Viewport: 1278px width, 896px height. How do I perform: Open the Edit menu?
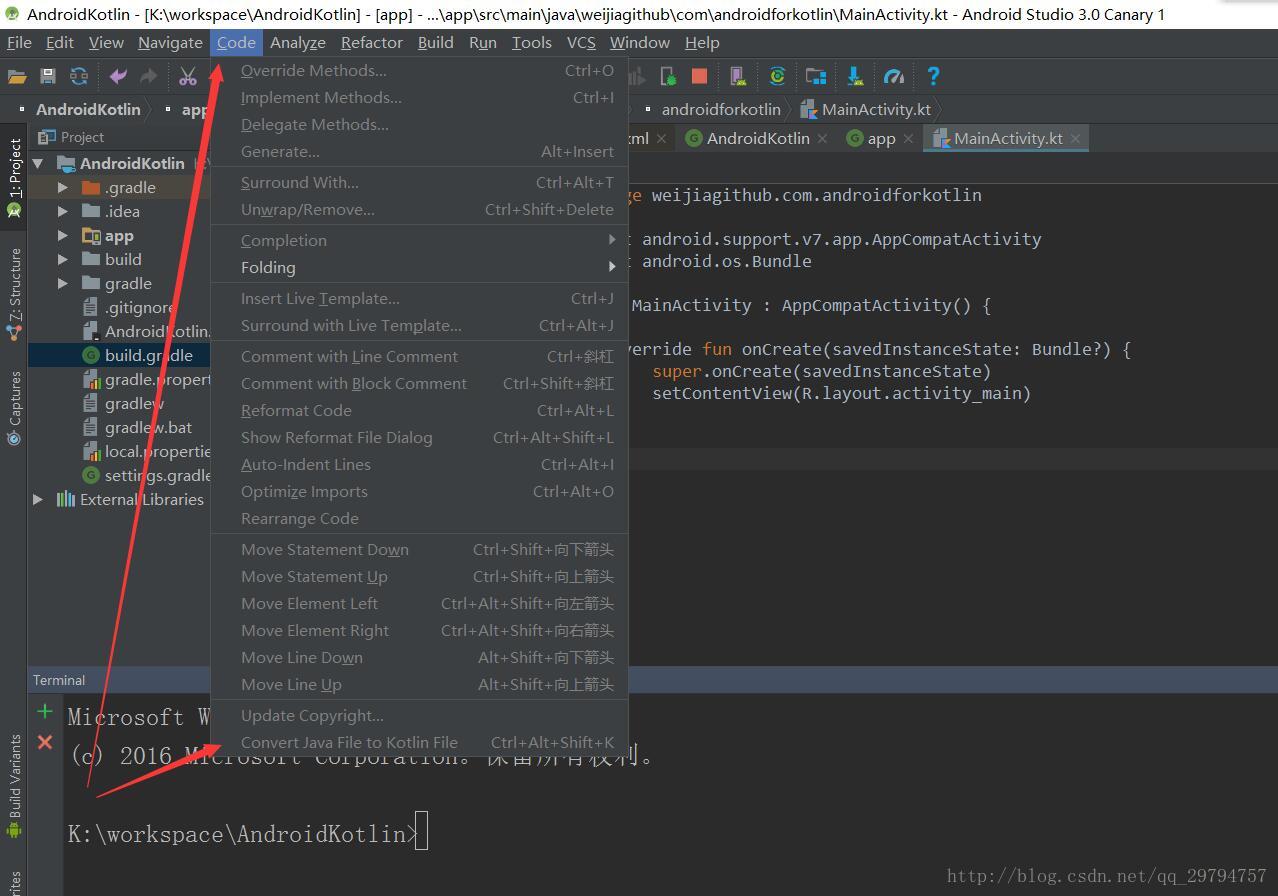tap(60, 42)
